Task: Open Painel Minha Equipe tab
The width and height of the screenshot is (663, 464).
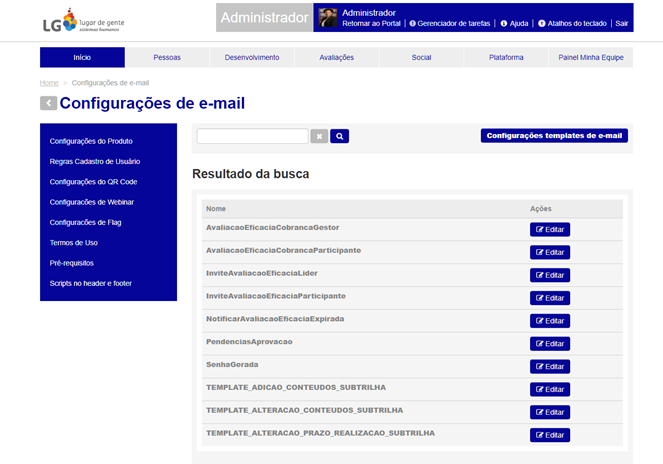Action: (590, 58)
